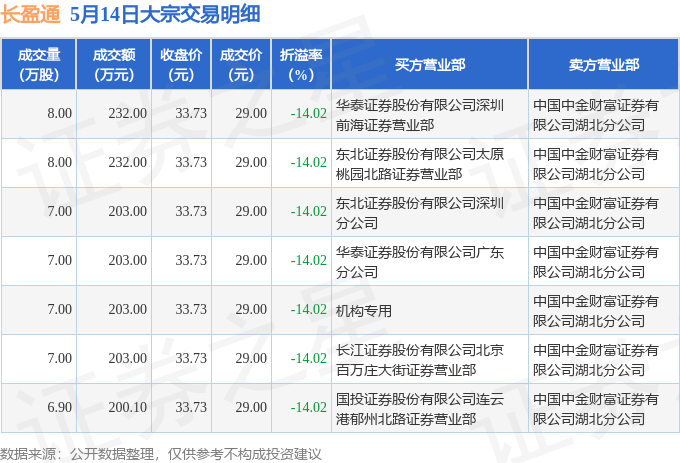
Task: Select the 卖方营业部 column header
Action: point(604,65)
